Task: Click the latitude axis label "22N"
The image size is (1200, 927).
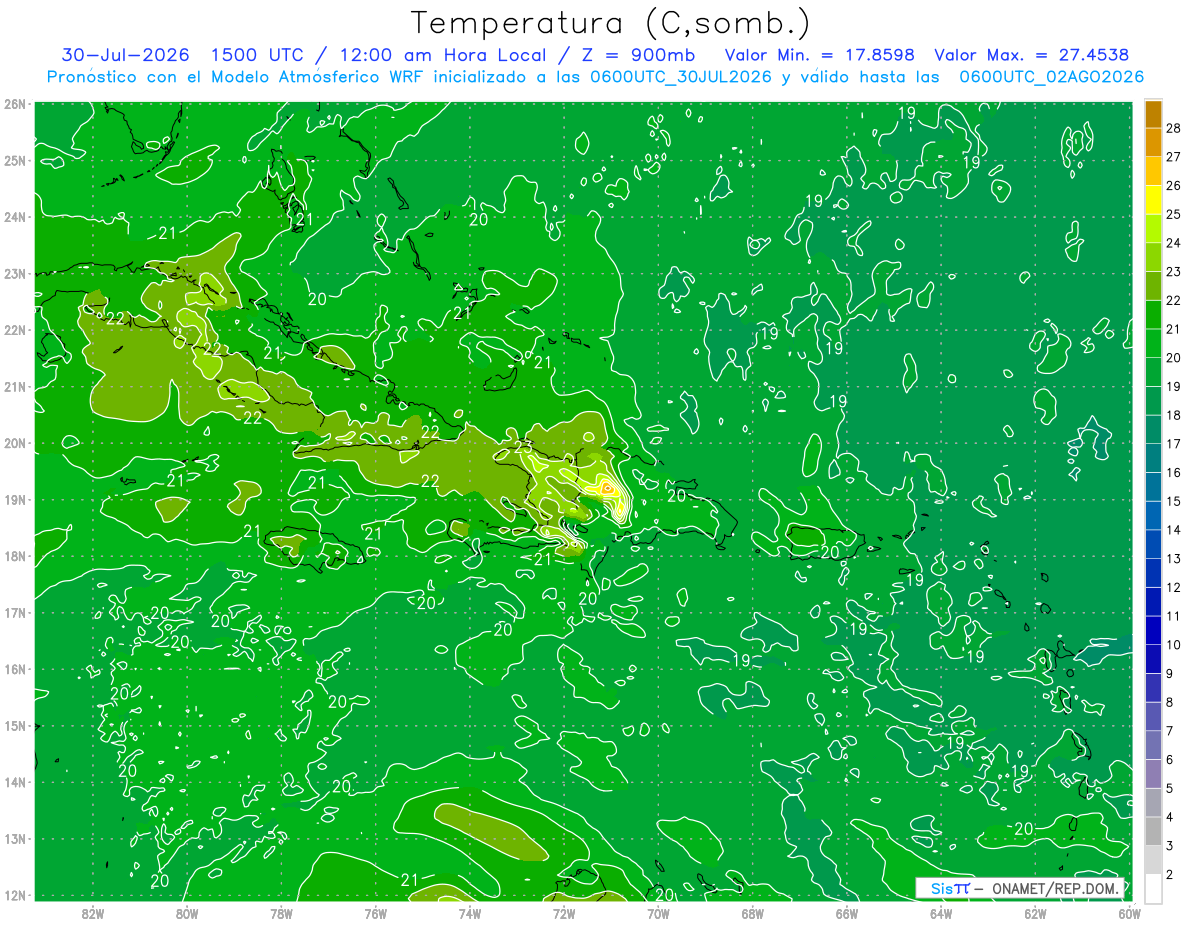Action: (15, 330)
